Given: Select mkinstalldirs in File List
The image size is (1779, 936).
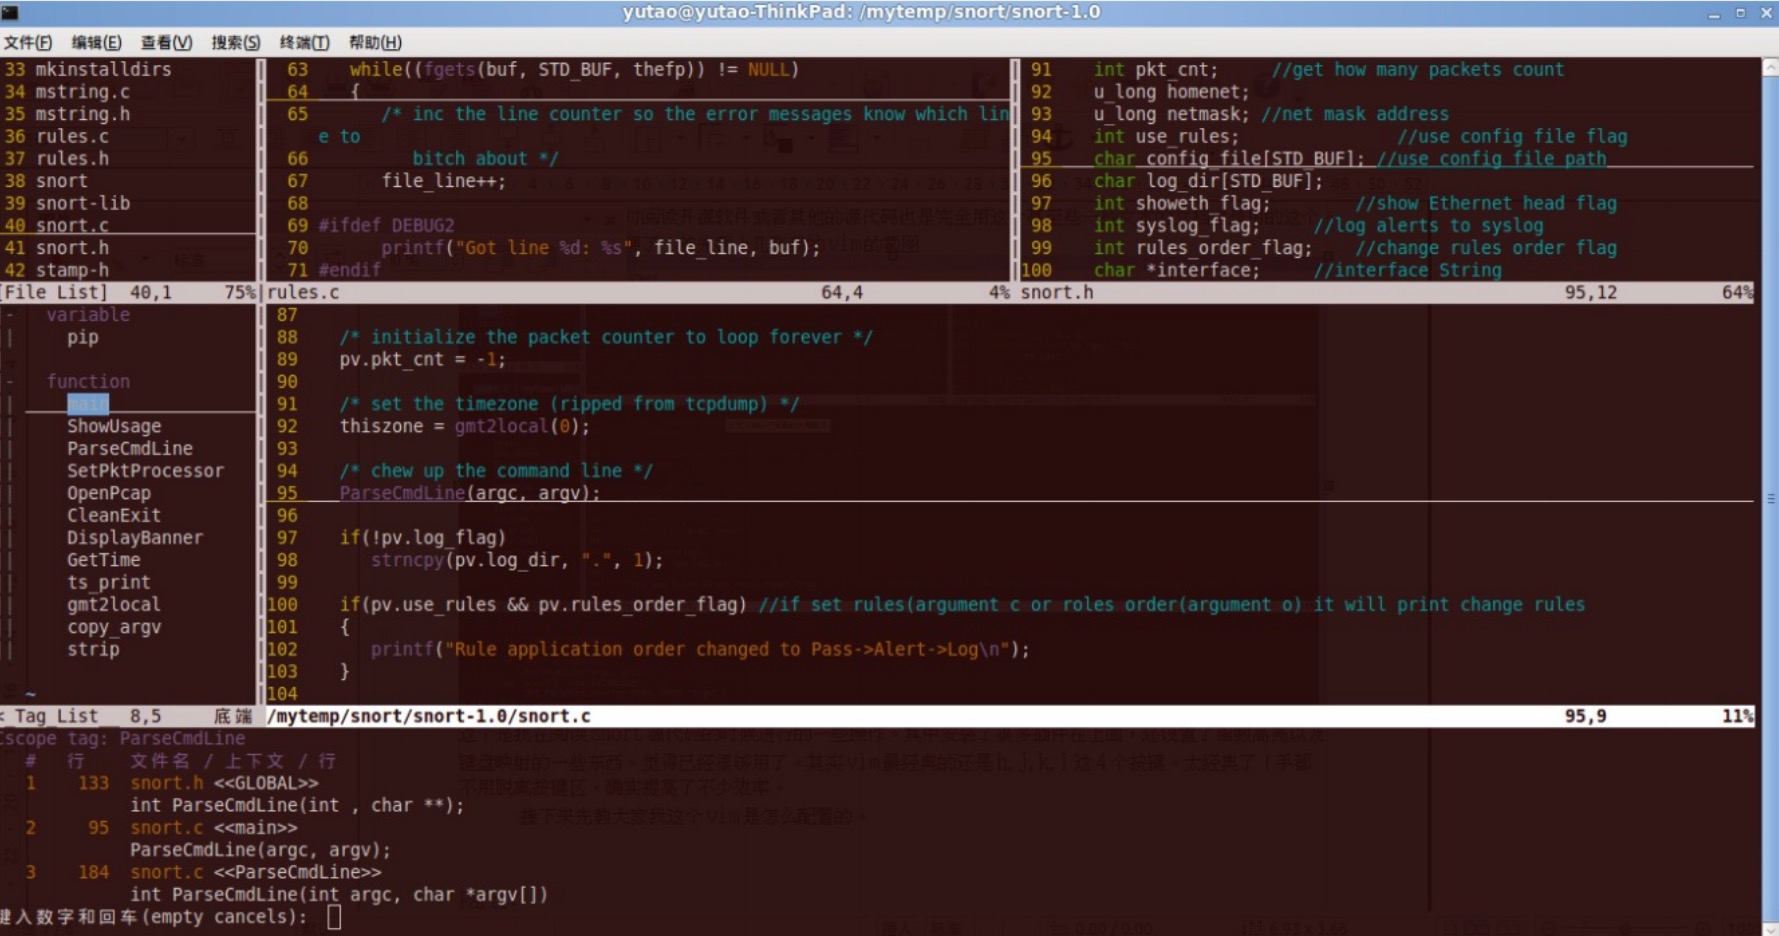Looking at the screenshot, I should (x=103, y=69).
